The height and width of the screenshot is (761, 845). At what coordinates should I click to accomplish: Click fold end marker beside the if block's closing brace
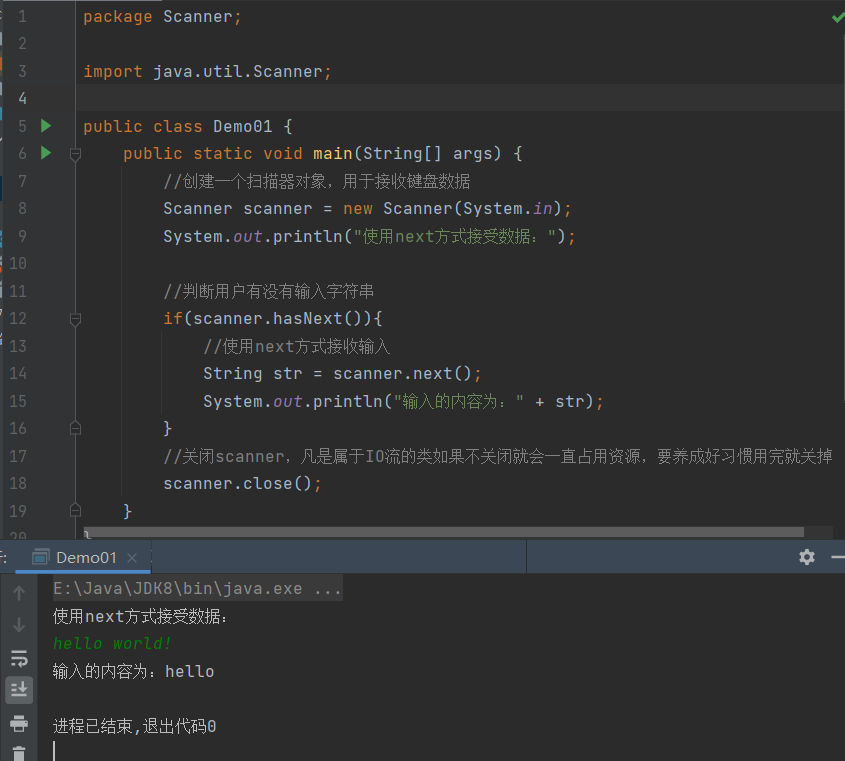75,428
